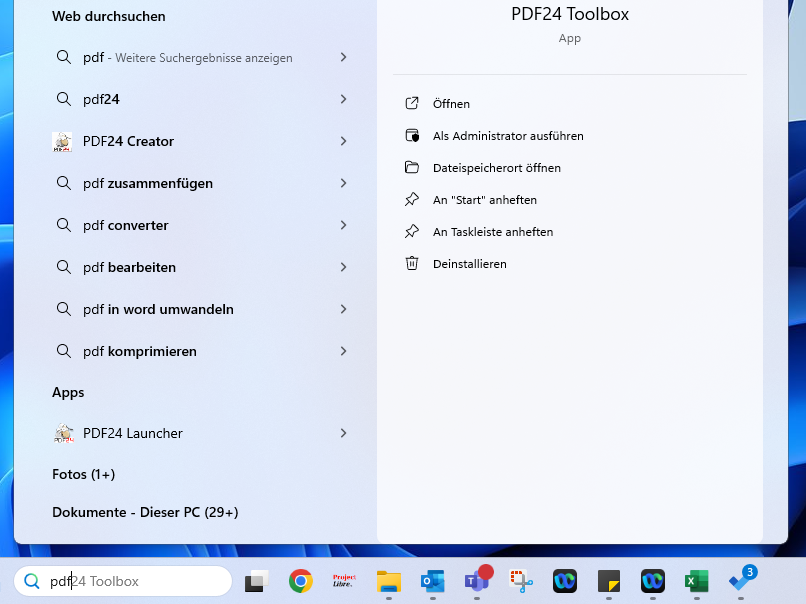This screenshot has height=604, width=806.
Task: Open Outlook from the taskbar
Action: (x=432, y=581)
